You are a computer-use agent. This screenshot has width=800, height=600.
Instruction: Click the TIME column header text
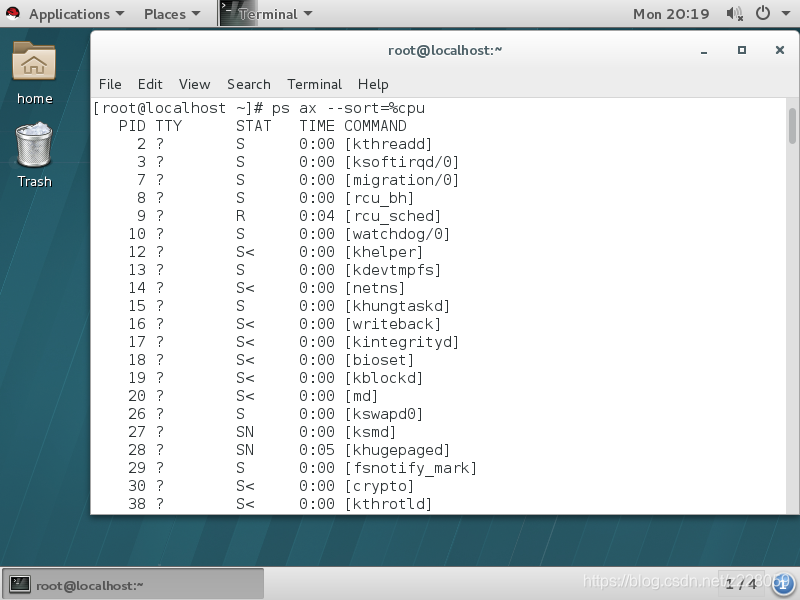[317, 126]
